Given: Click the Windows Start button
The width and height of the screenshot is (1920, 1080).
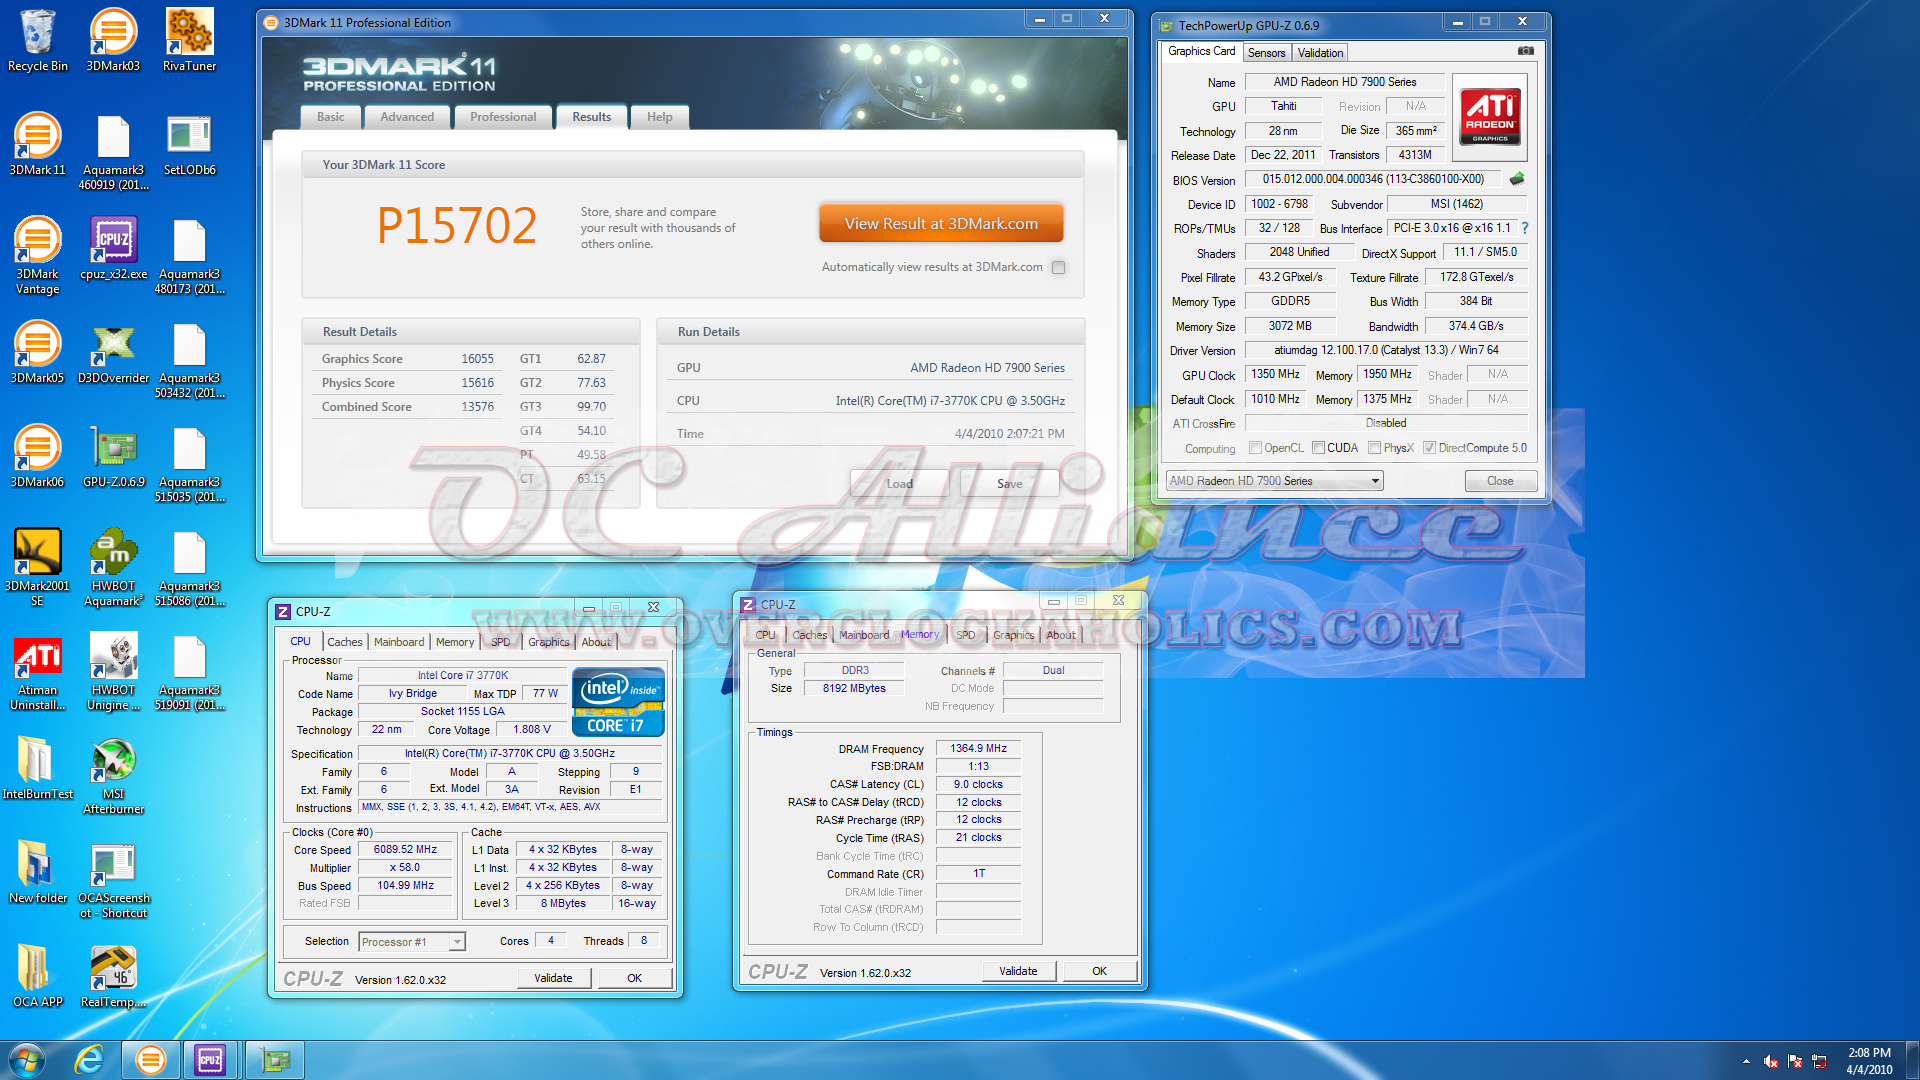Looking at the screenshot, I should (x=27, y=1060).
